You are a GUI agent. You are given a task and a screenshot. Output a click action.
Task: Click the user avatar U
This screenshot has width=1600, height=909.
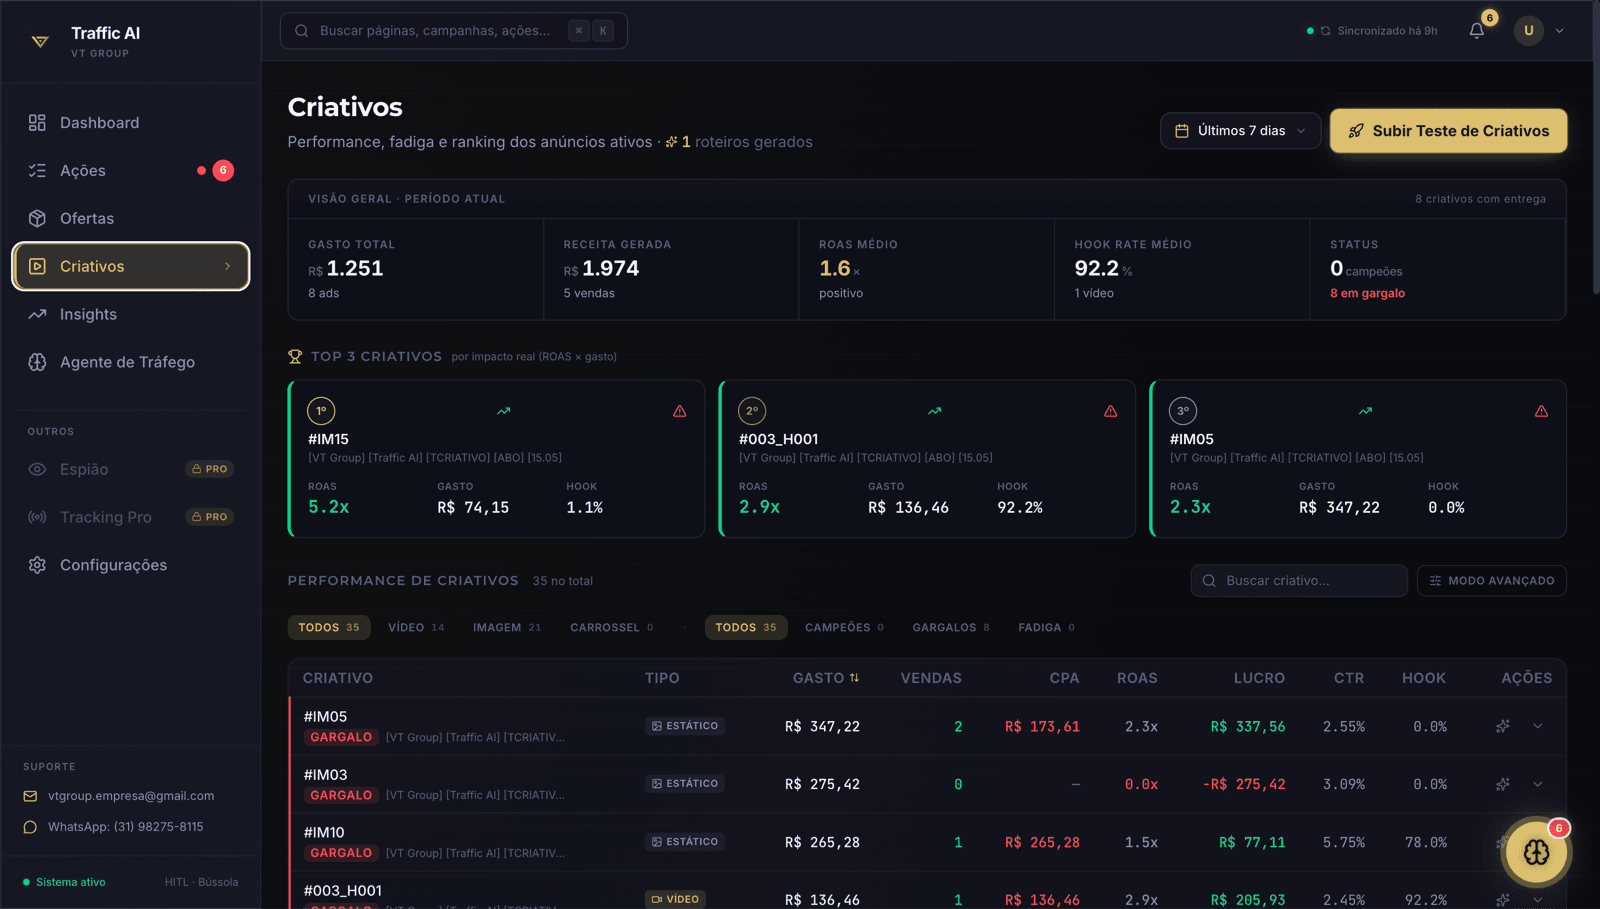pos(1528,31)
